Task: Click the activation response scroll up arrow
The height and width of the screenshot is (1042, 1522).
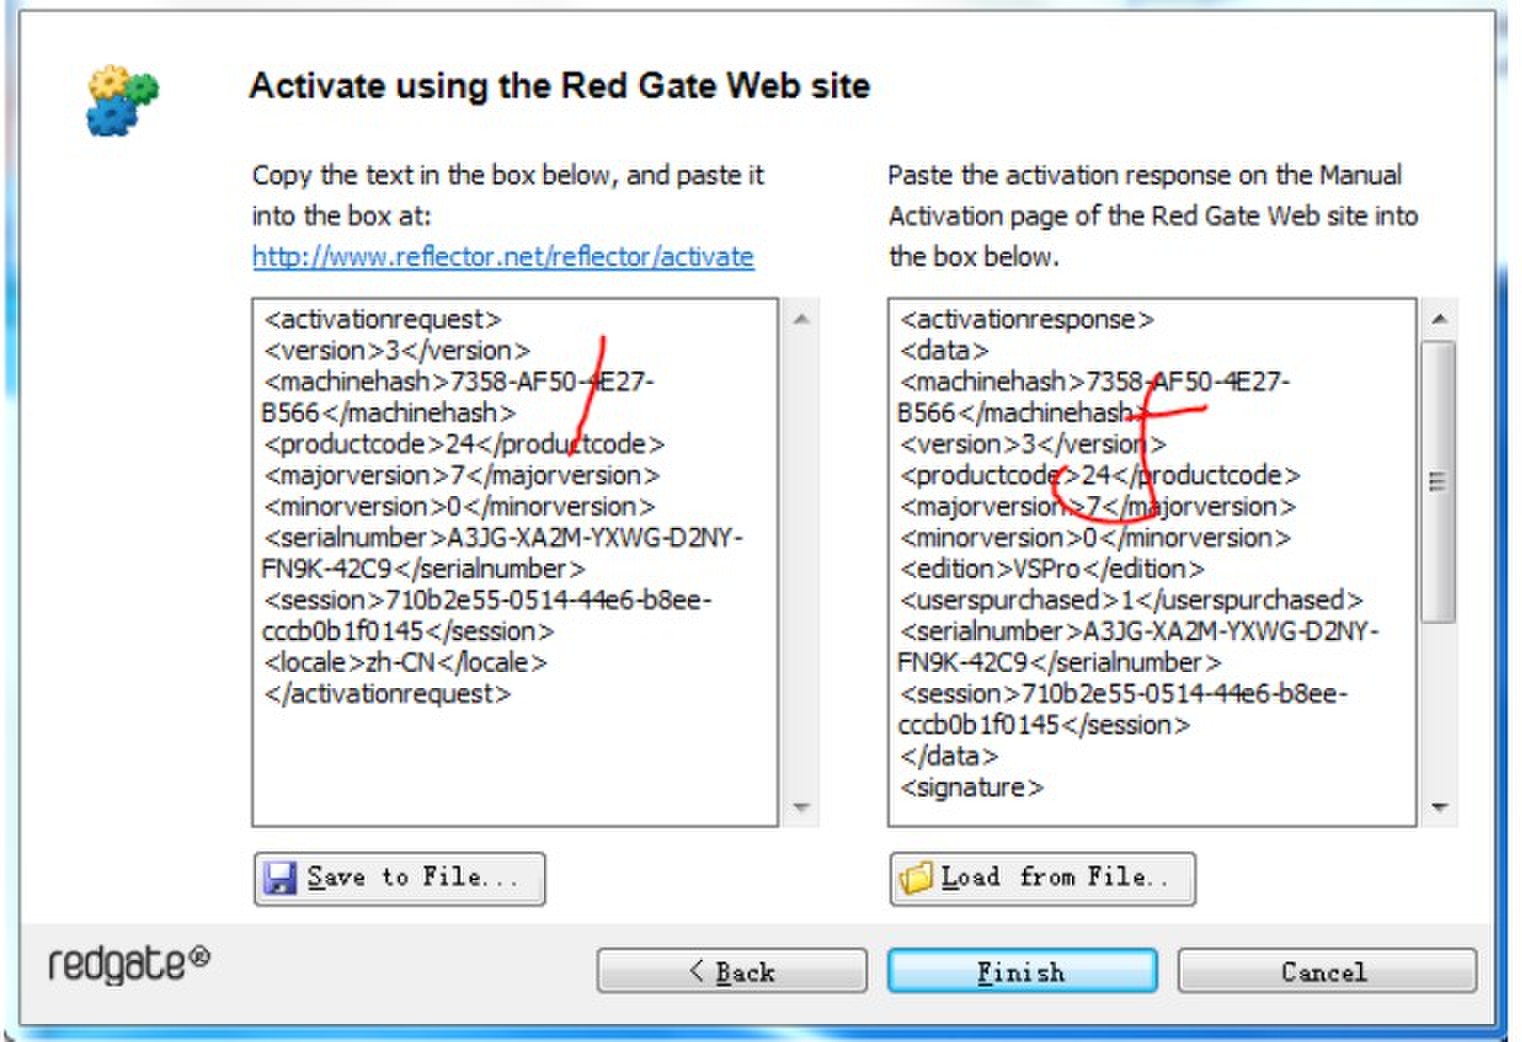Action: click(x=1438, y=319)
